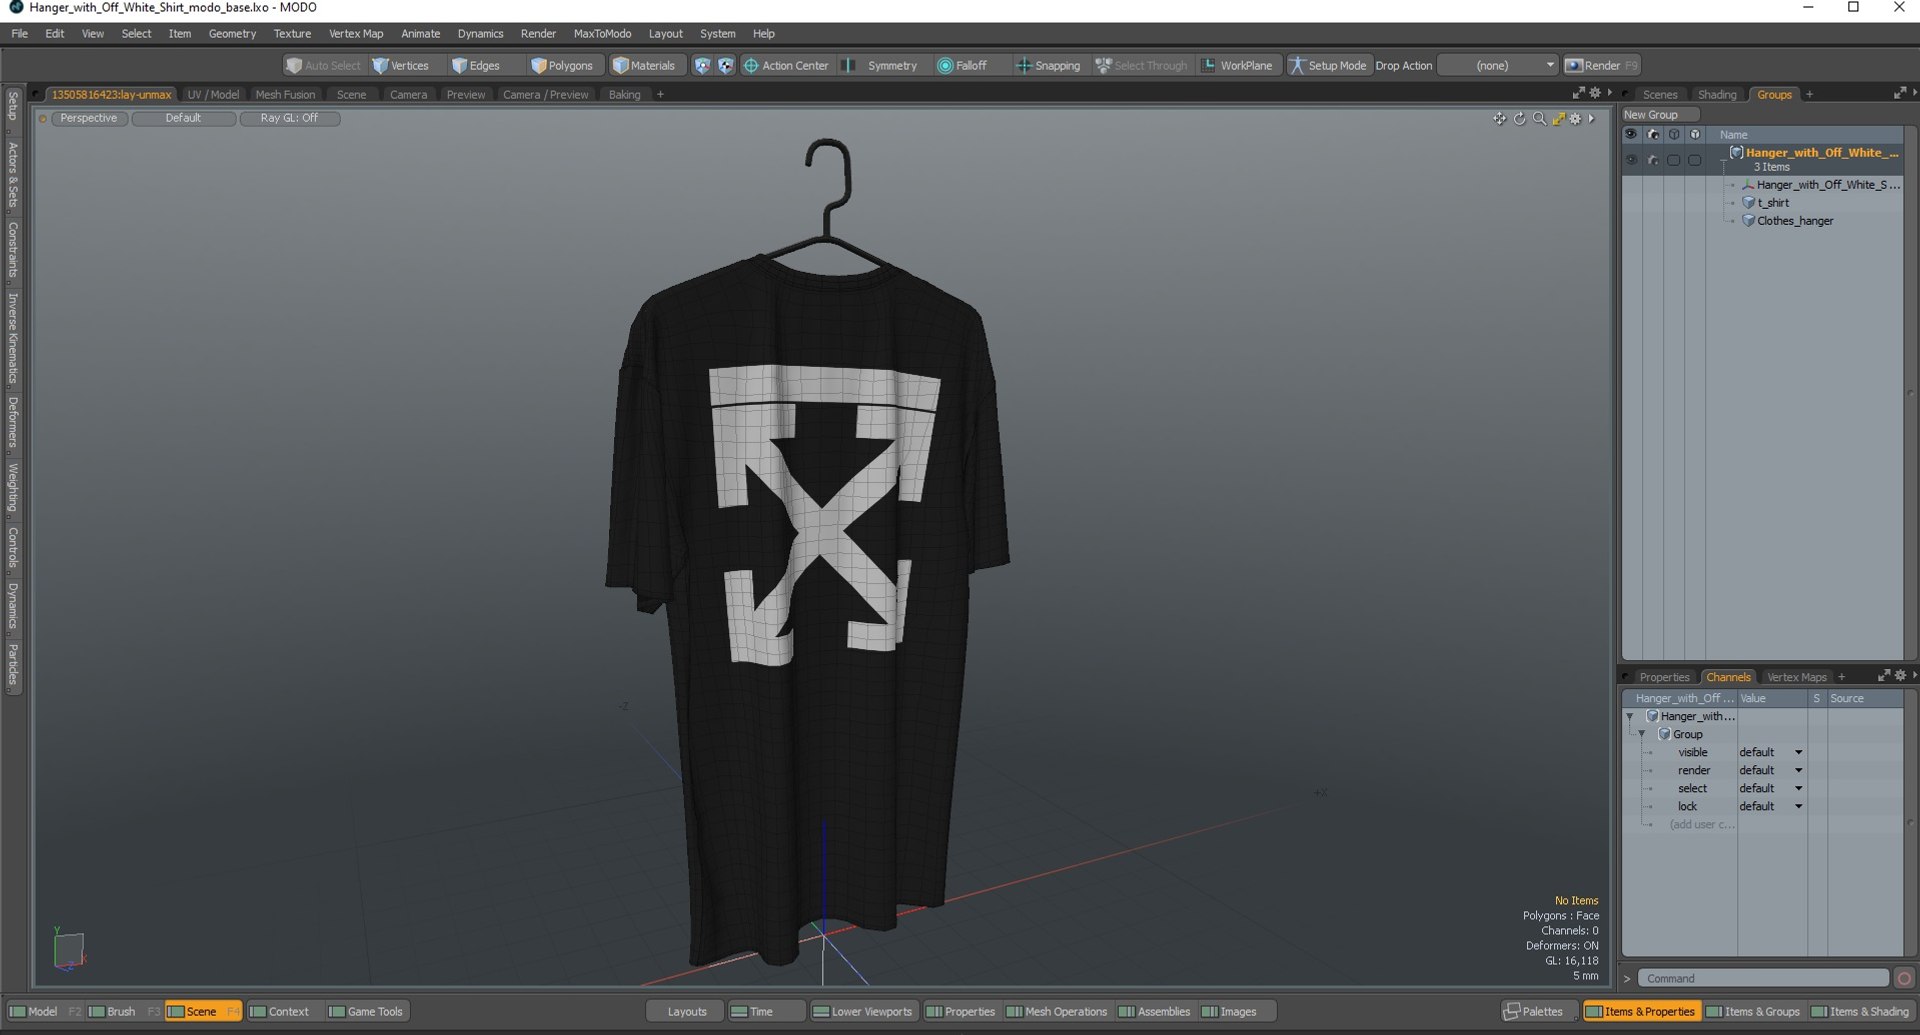Open the Palettes layout button

click(x=1534, y=1012)
